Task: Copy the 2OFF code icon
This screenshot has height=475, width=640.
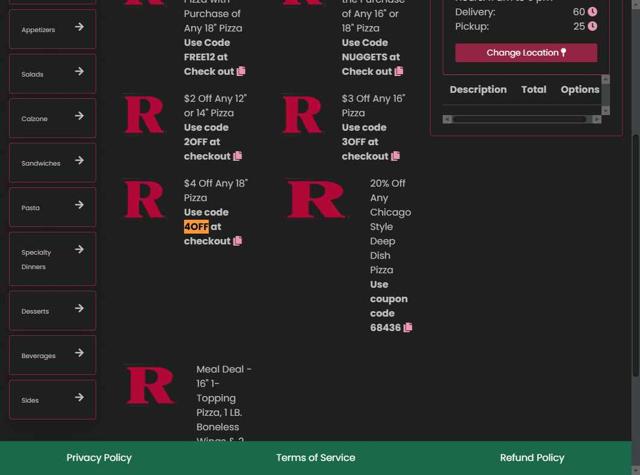Action: point(238,156)
